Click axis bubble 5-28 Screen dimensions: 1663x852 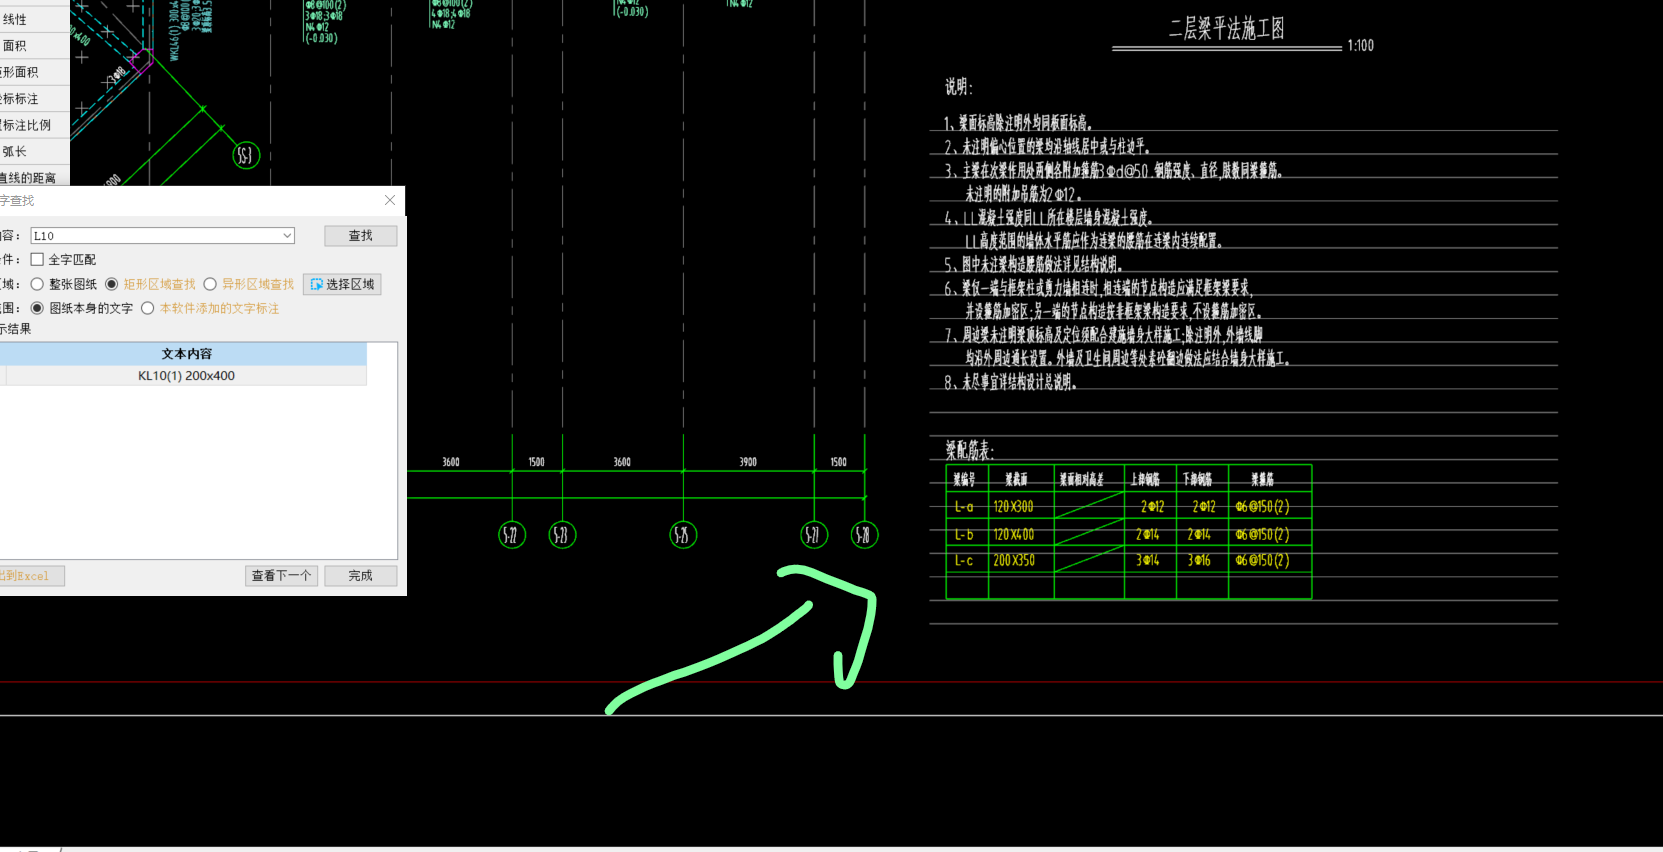click(x=864, y=535)
